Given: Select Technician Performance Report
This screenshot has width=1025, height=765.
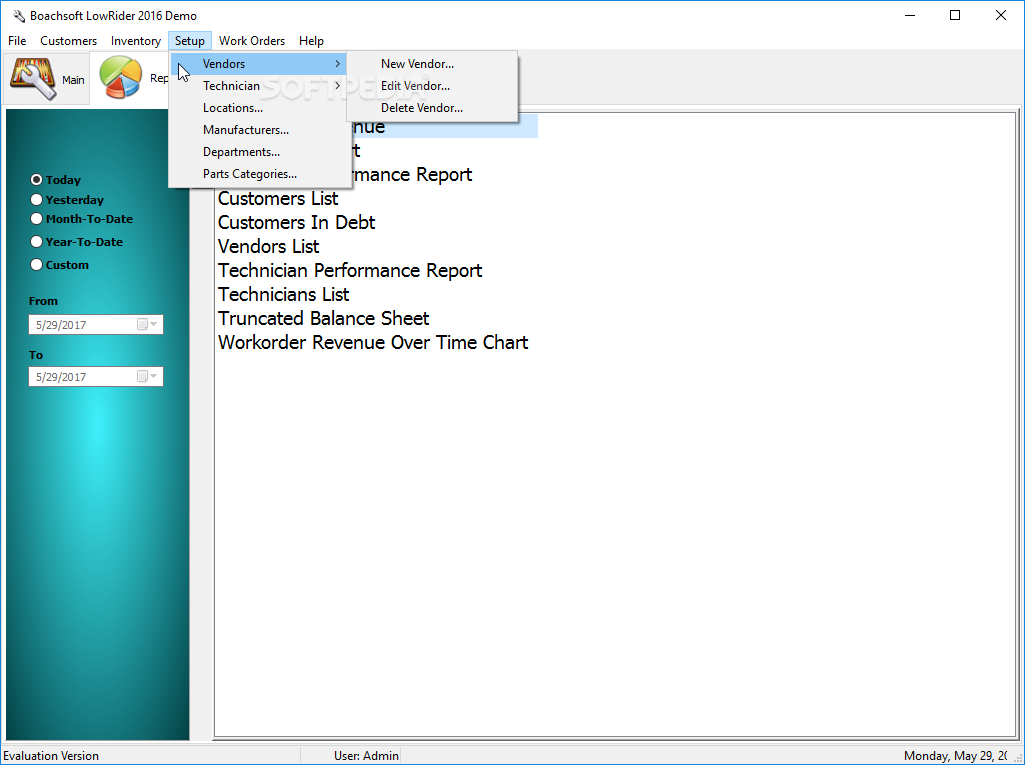Looking at the screenshot, I should 350,270.
